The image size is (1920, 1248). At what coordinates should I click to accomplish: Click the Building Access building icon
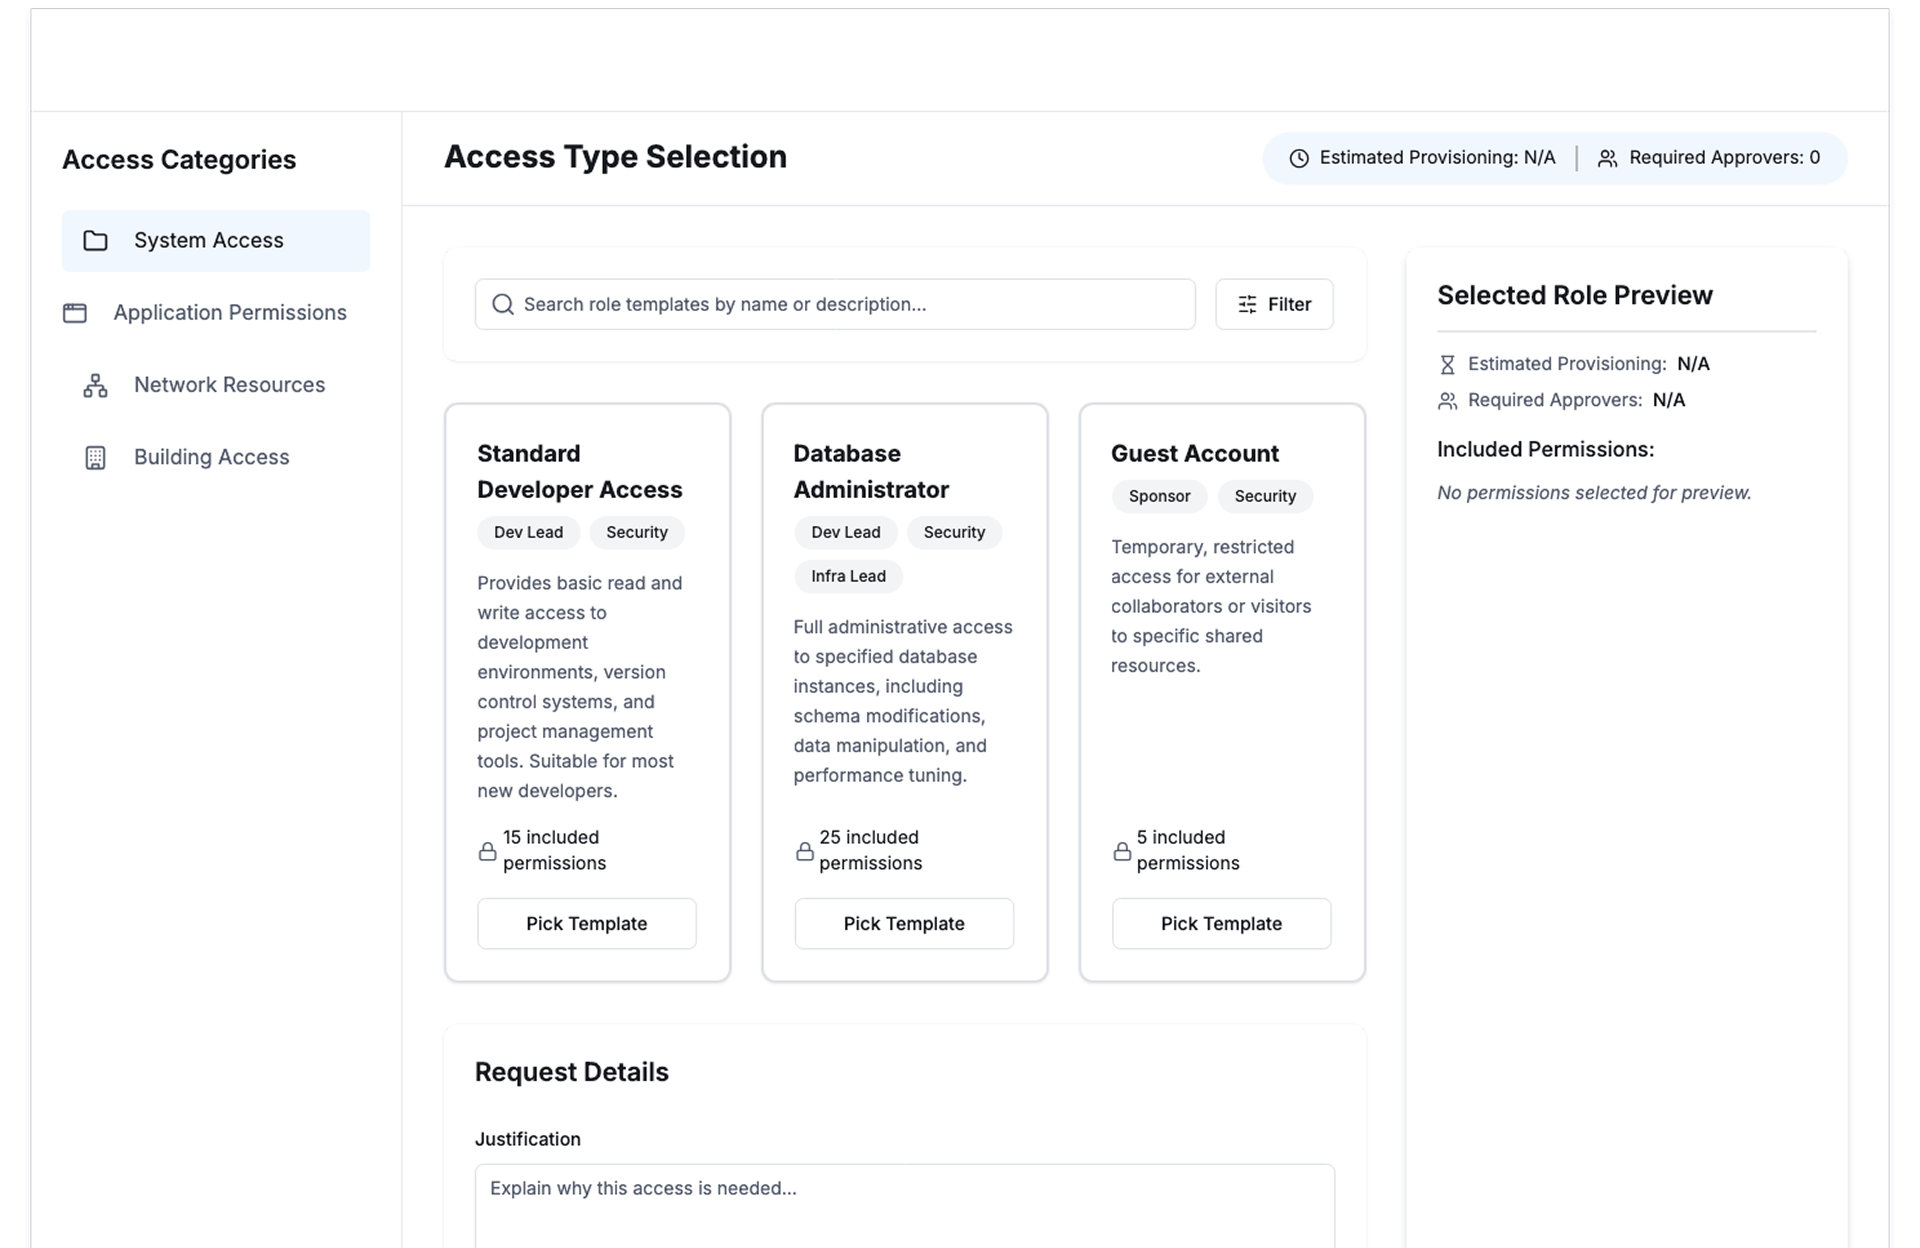[x=95, y=458]
